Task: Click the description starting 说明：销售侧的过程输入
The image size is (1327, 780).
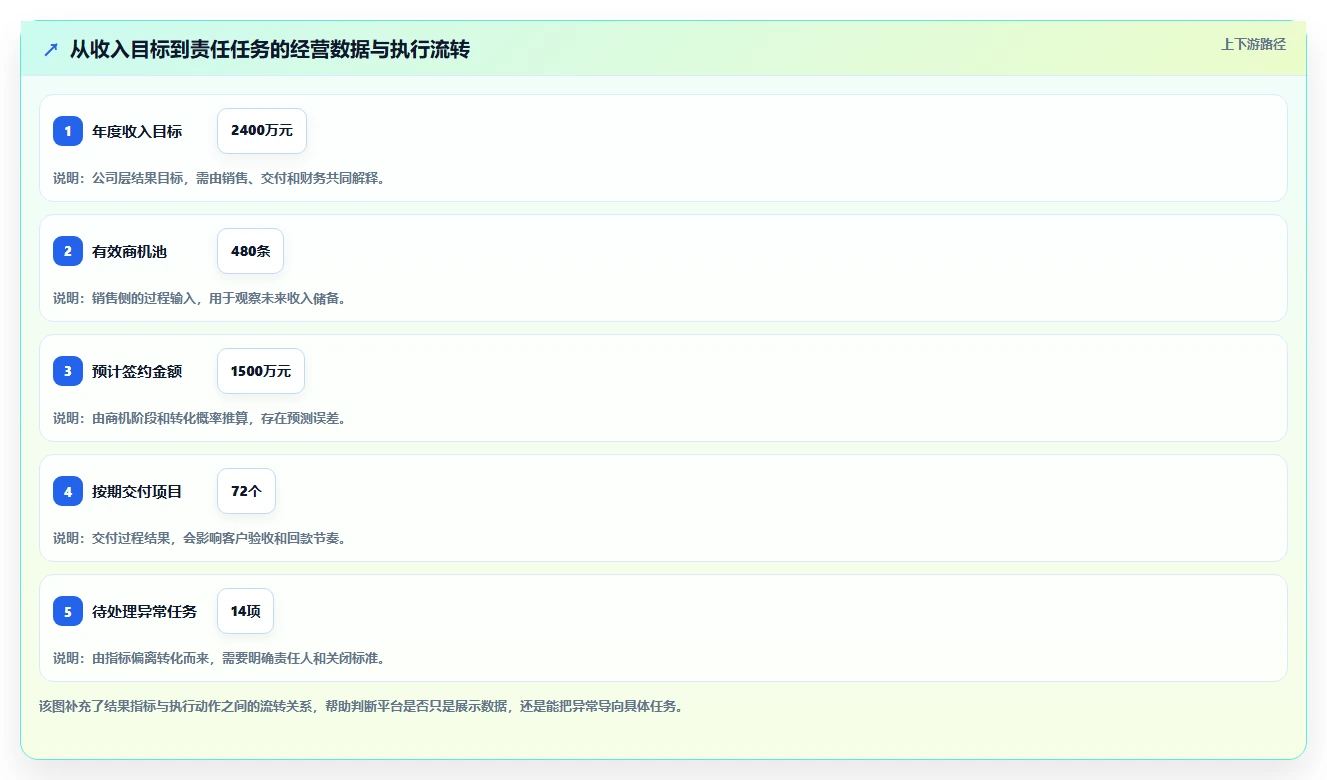Action: pyautogui.click(x=200, y=298)
